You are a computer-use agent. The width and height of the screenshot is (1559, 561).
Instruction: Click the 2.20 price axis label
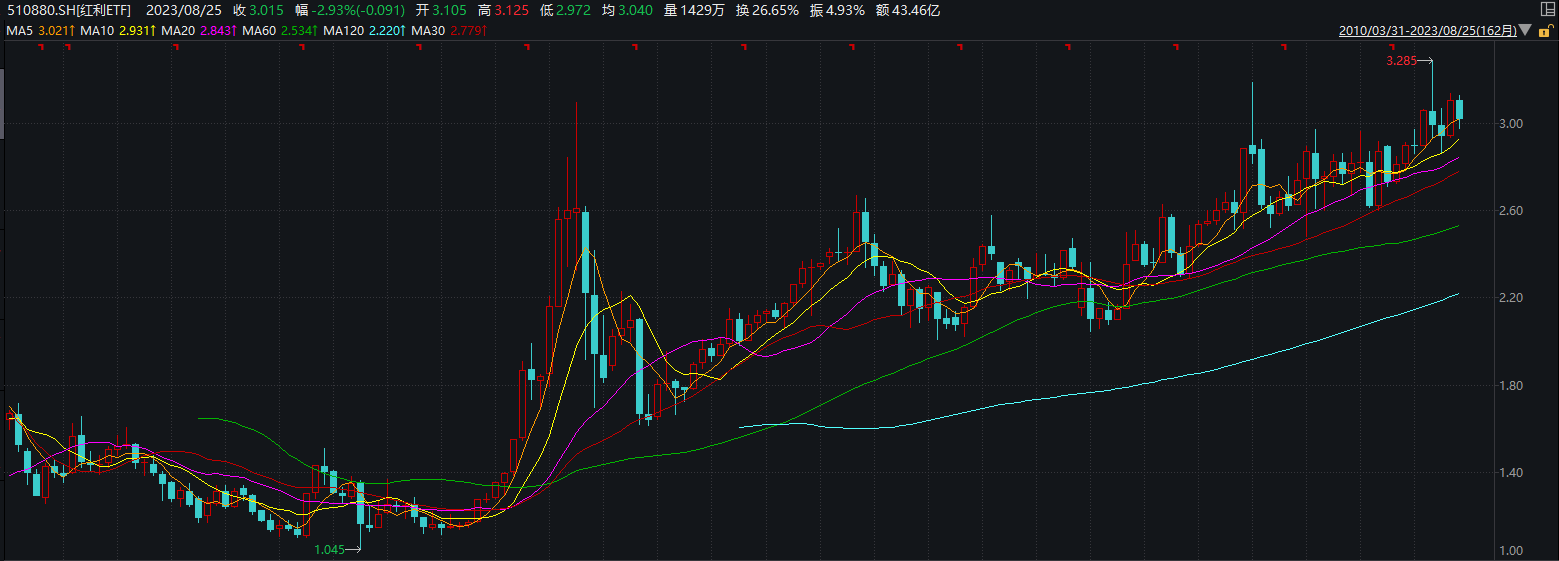[1510, 298]
